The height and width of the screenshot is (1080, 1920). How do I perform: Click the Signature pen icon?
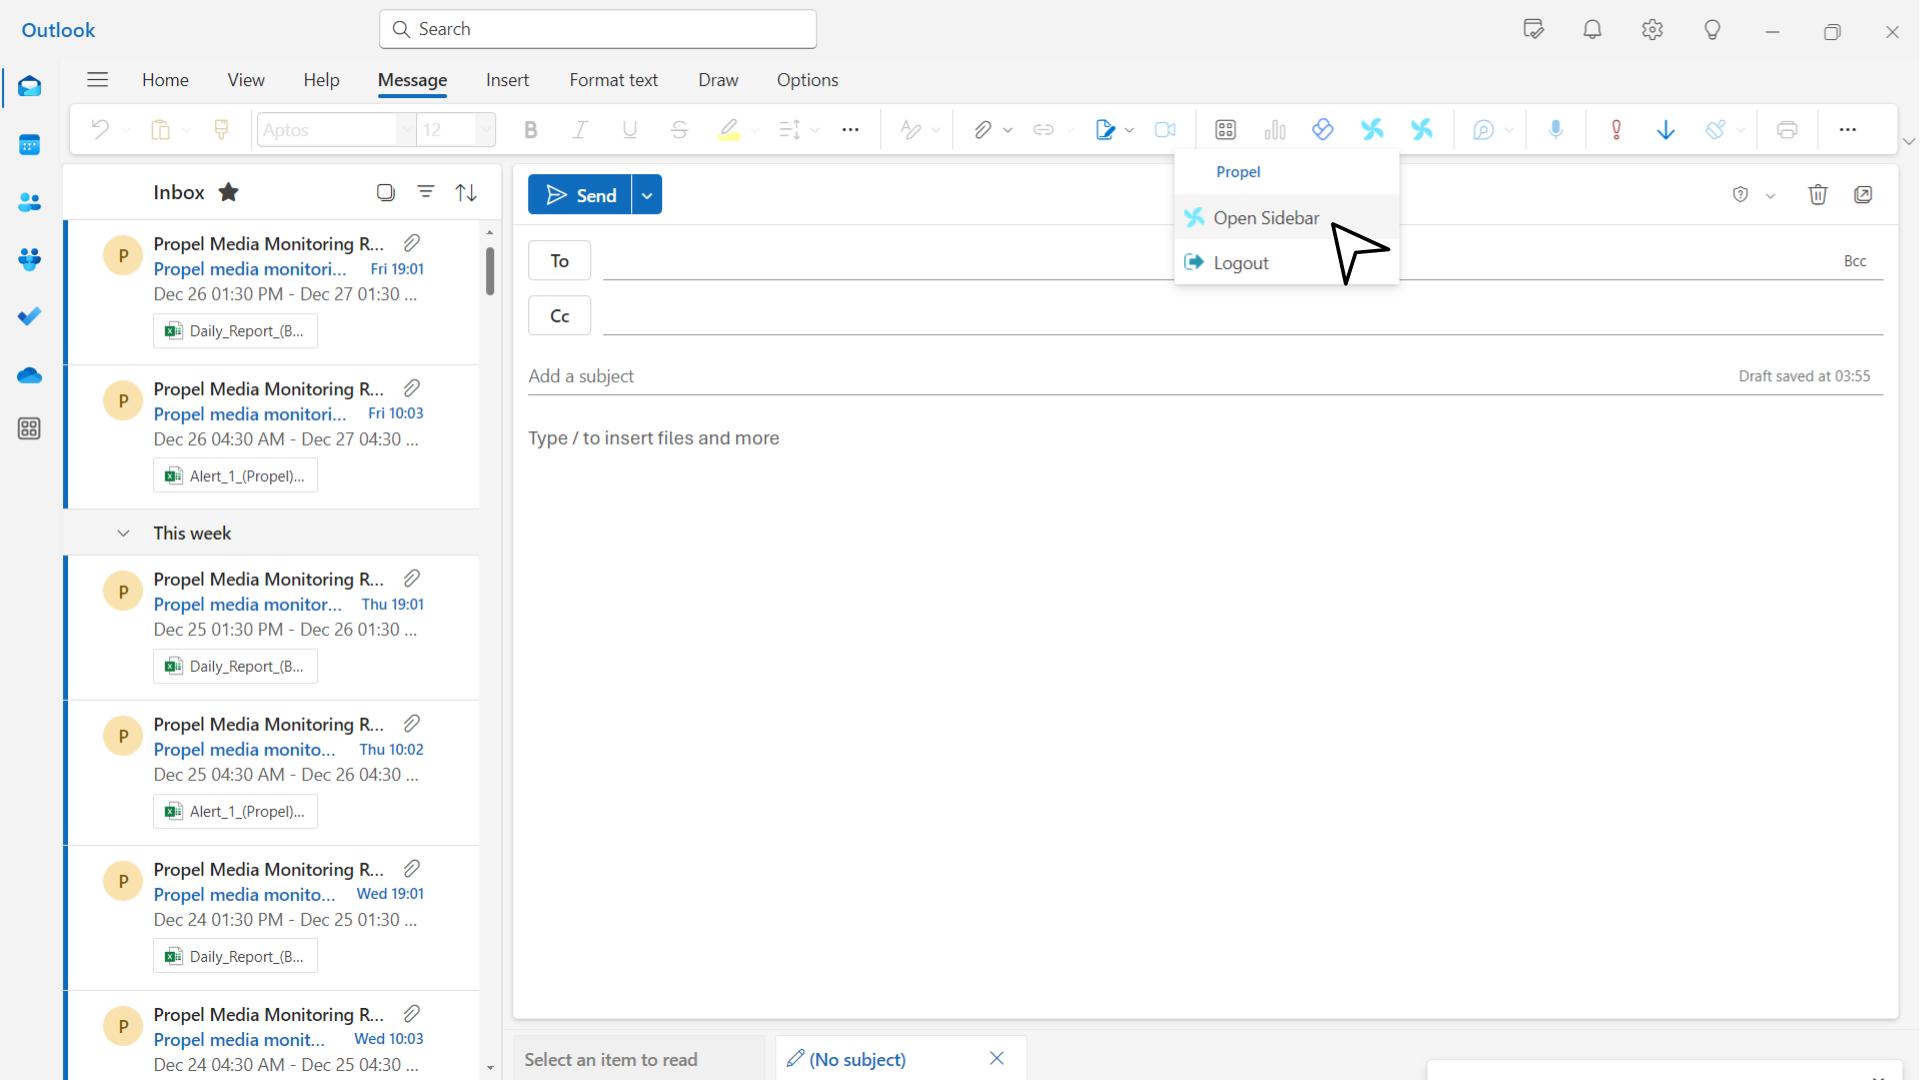point(1104,130)
